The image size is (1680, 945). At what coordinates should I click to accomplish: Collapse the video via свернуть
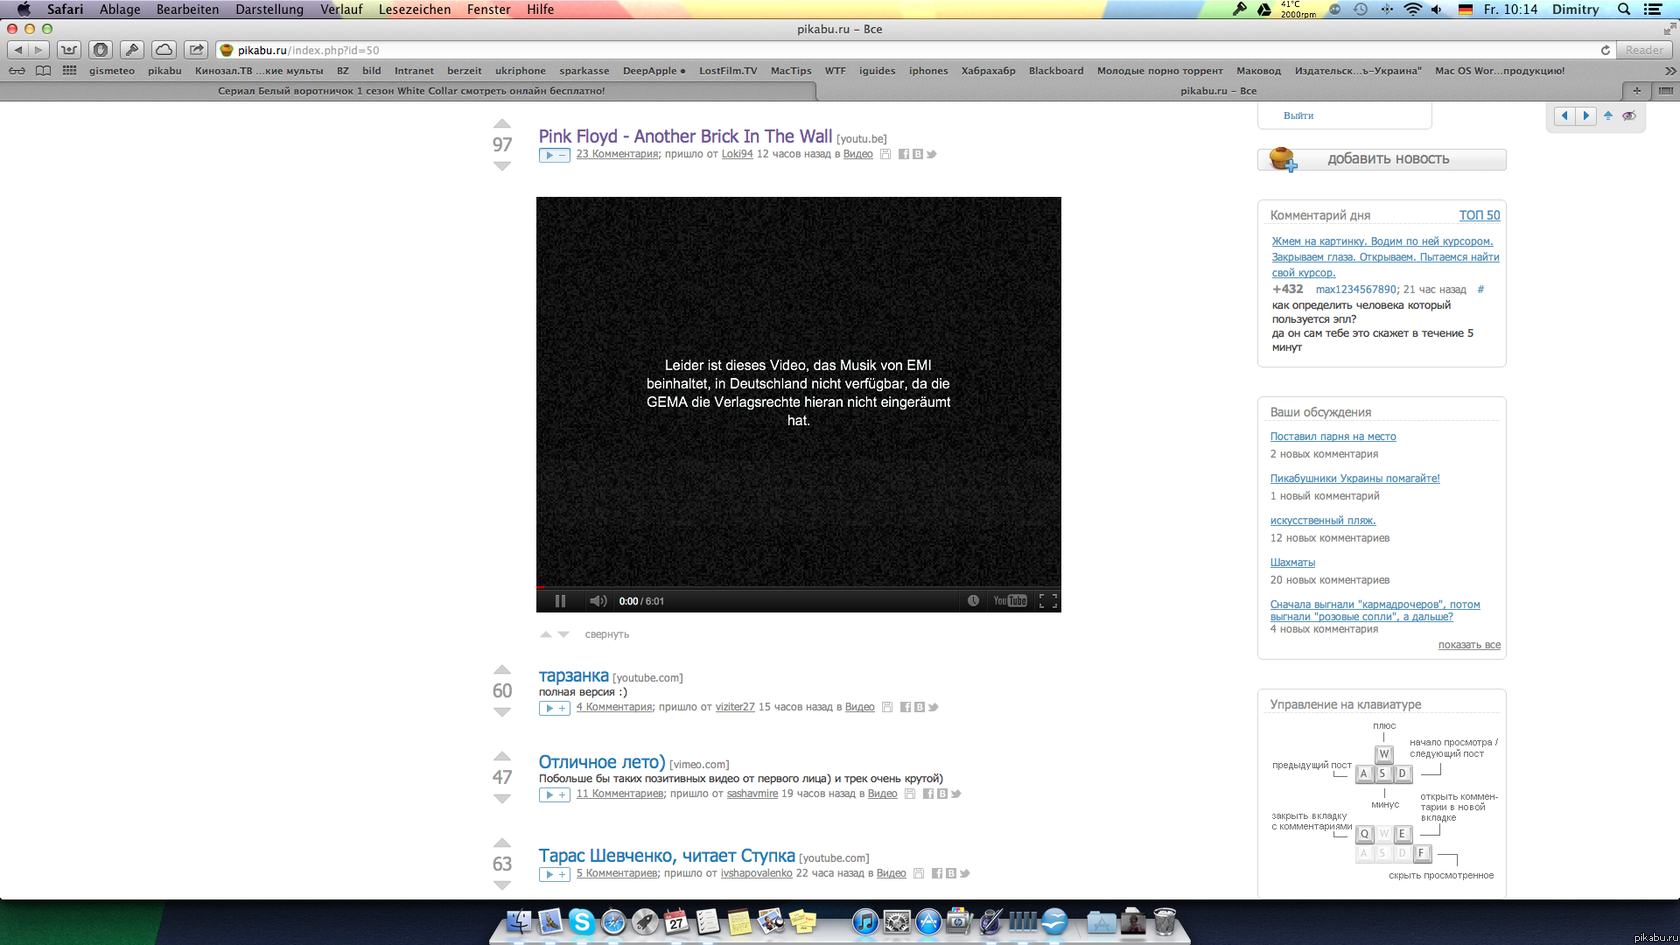coord(606,634)
